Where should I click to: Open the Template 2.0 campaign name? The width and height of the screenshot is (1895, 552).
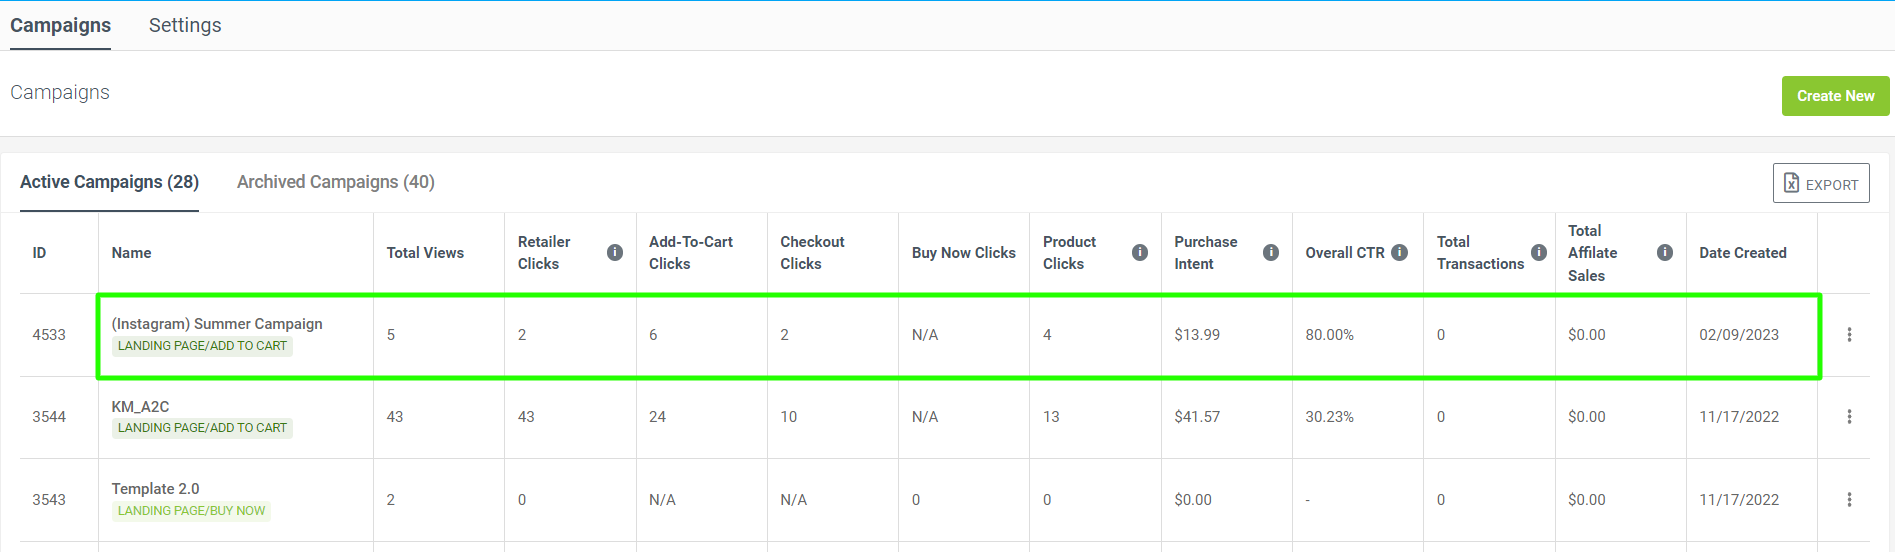pos(155,489)
